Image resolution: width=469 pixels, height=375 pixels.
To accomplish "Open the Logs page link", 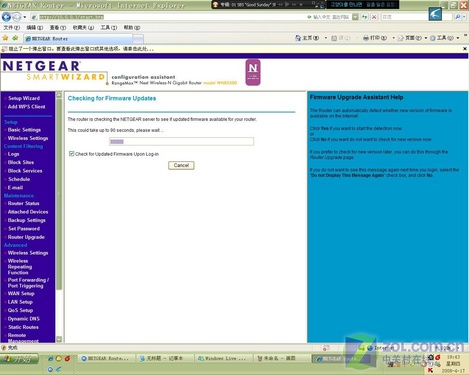I will coord(13,154).
